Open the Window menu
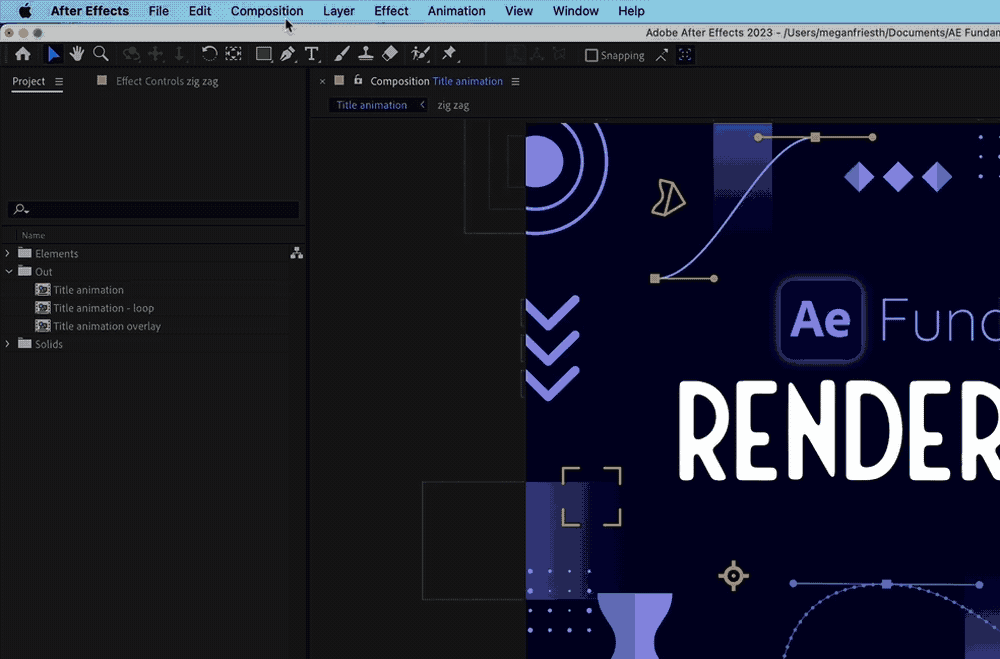The image size is (1000, 659). [576, 11]
